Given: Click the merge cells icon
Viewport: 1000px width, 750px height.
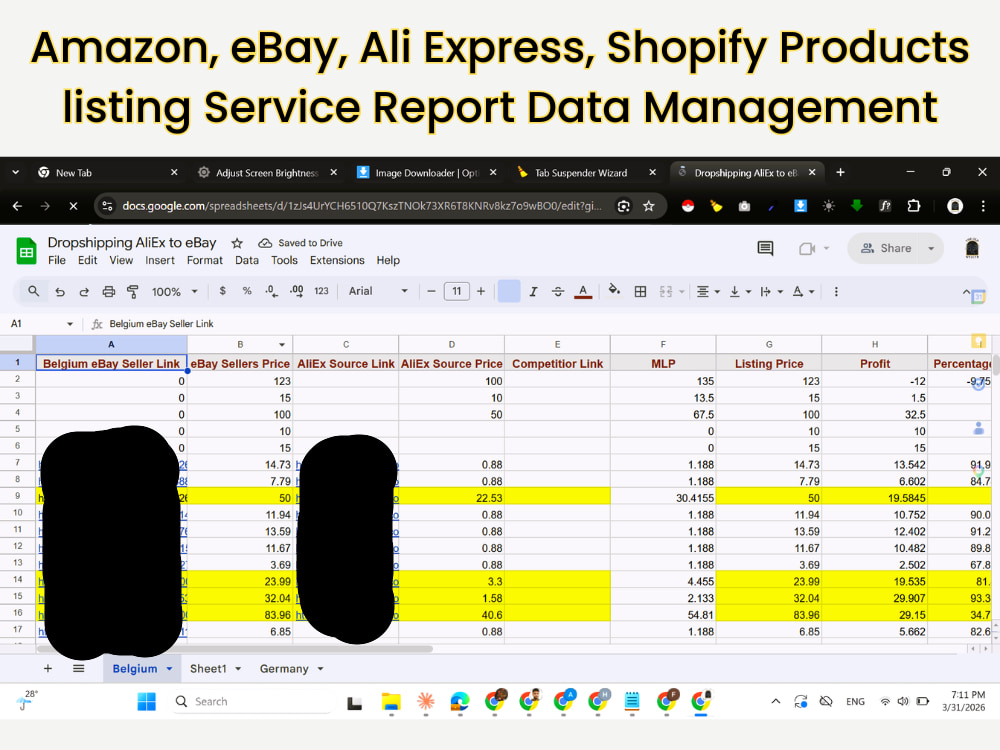Looking at the screenshot, I should coord(666,291).
